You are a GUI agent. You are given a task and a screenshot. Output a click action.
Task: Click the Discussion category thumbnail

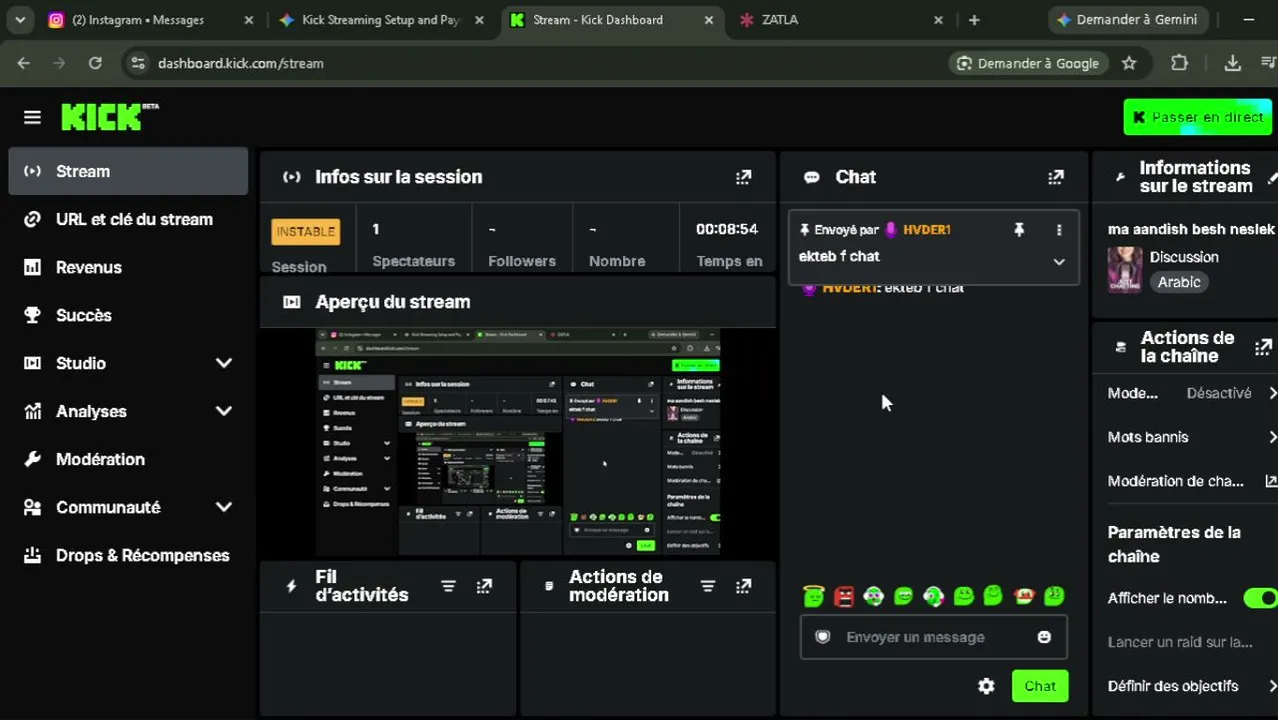1125,270
